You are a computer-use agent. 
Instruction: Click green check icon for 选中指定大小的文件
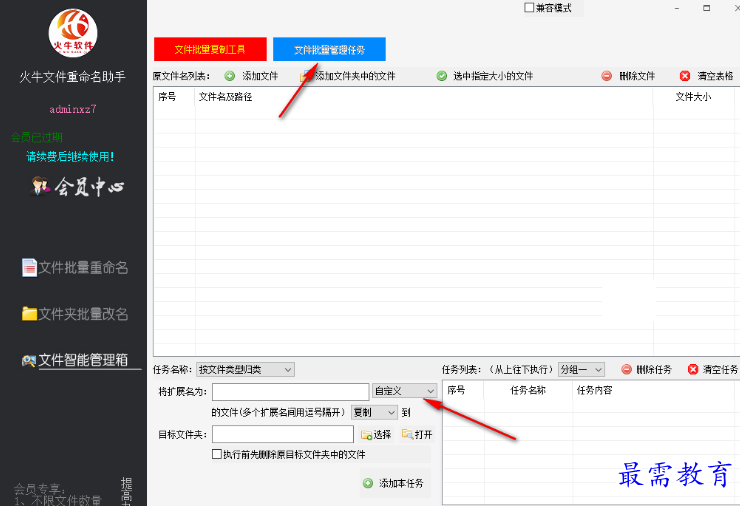tap(442, 76)
